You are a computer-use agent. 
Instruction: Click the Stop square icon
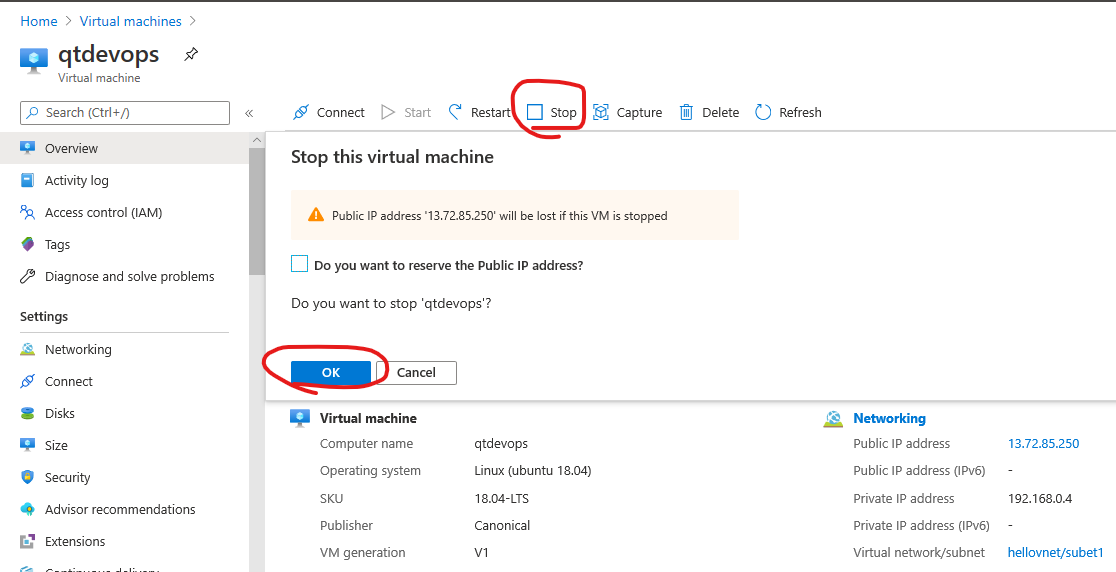coord(535,112)
